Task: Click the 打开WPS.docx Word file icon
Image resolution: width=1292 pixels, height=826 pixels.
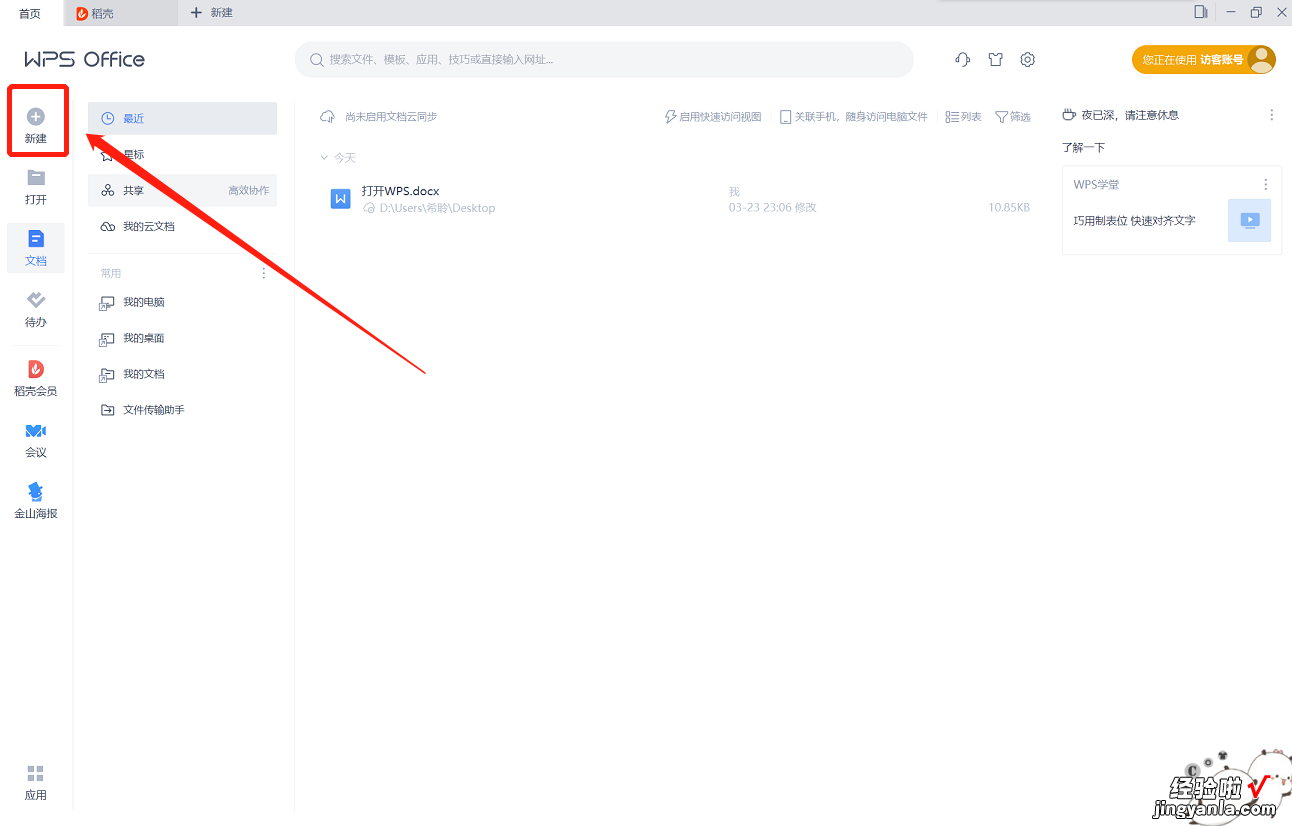Action: click(340, 199)
